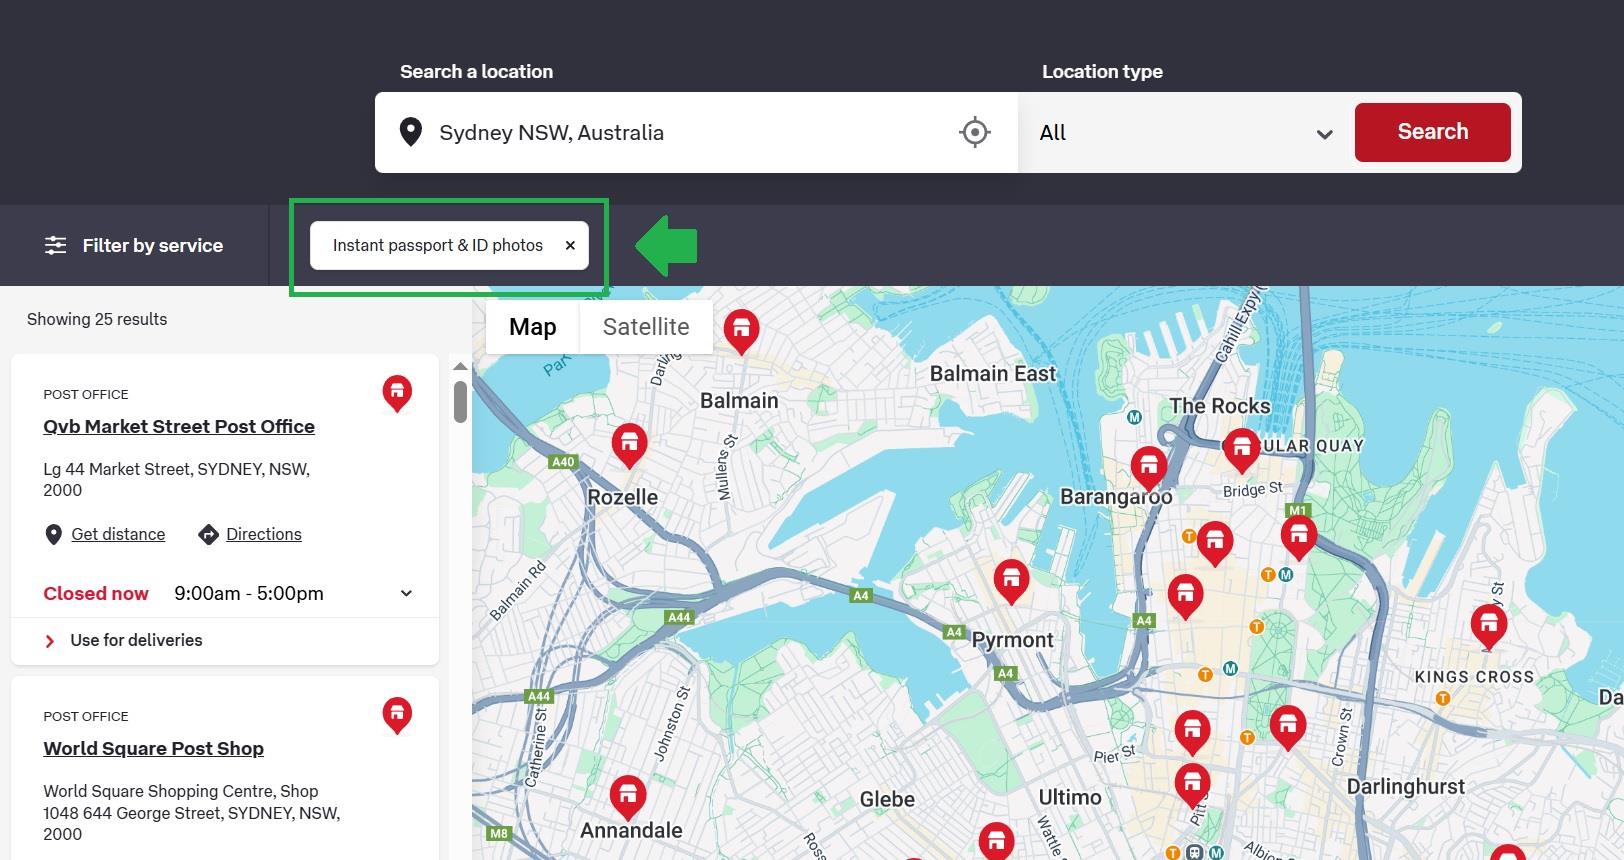Click the use-my-location crosshair icon

[x=974, y=132]
